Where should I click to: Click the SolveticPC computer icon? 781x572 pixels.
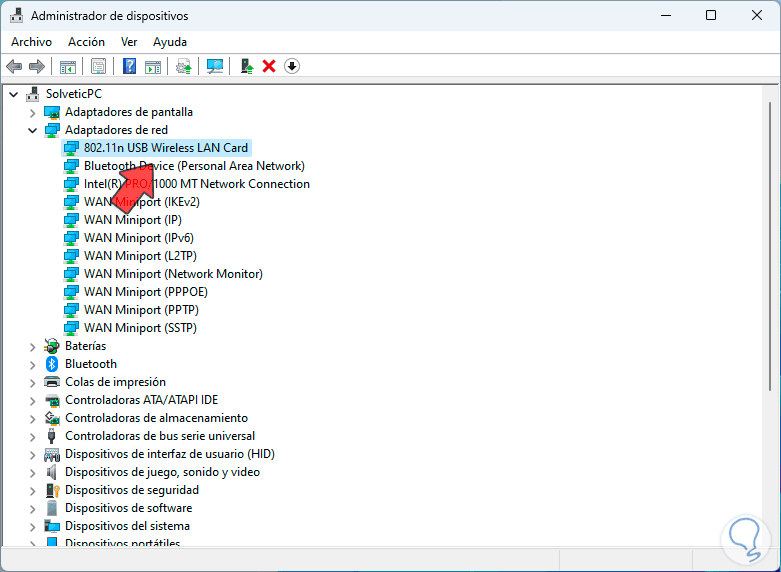(33, 94)
